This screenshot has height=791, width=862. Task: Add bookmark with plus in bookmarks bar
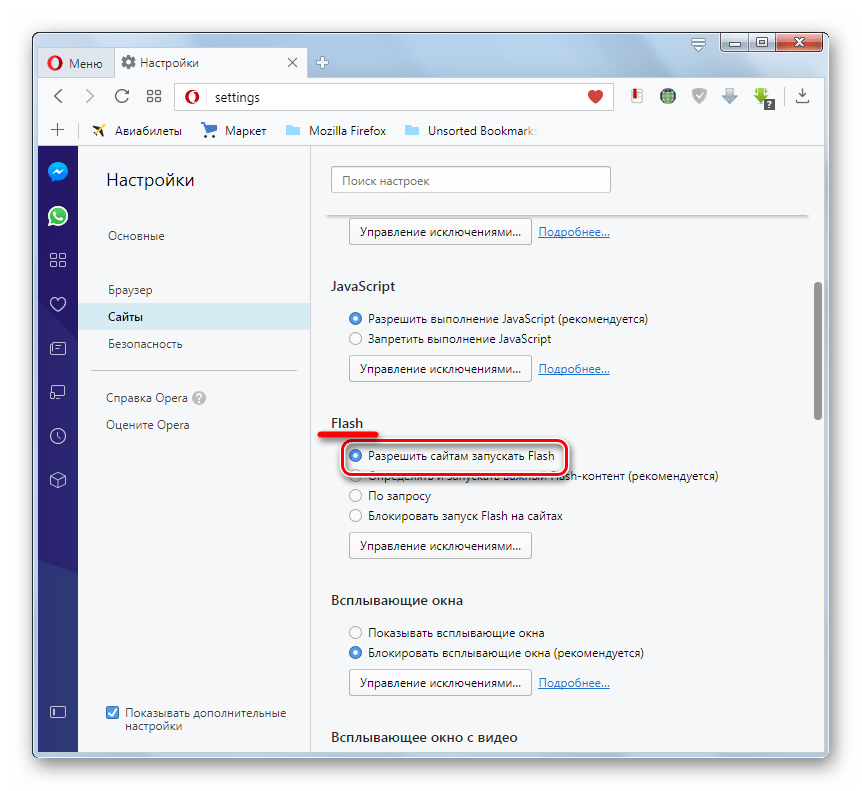[57, 130]
